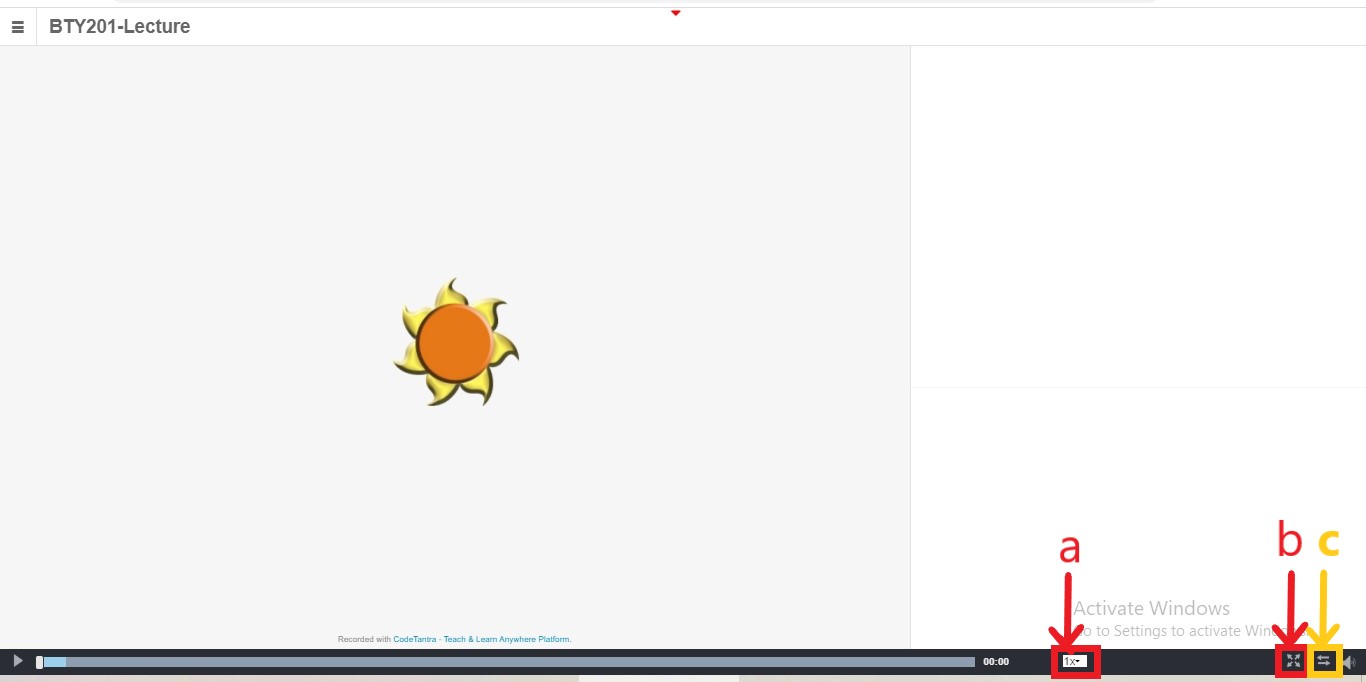
Task: Play the lecture recording
Action: pyautogui.click(x=17, y=661)
